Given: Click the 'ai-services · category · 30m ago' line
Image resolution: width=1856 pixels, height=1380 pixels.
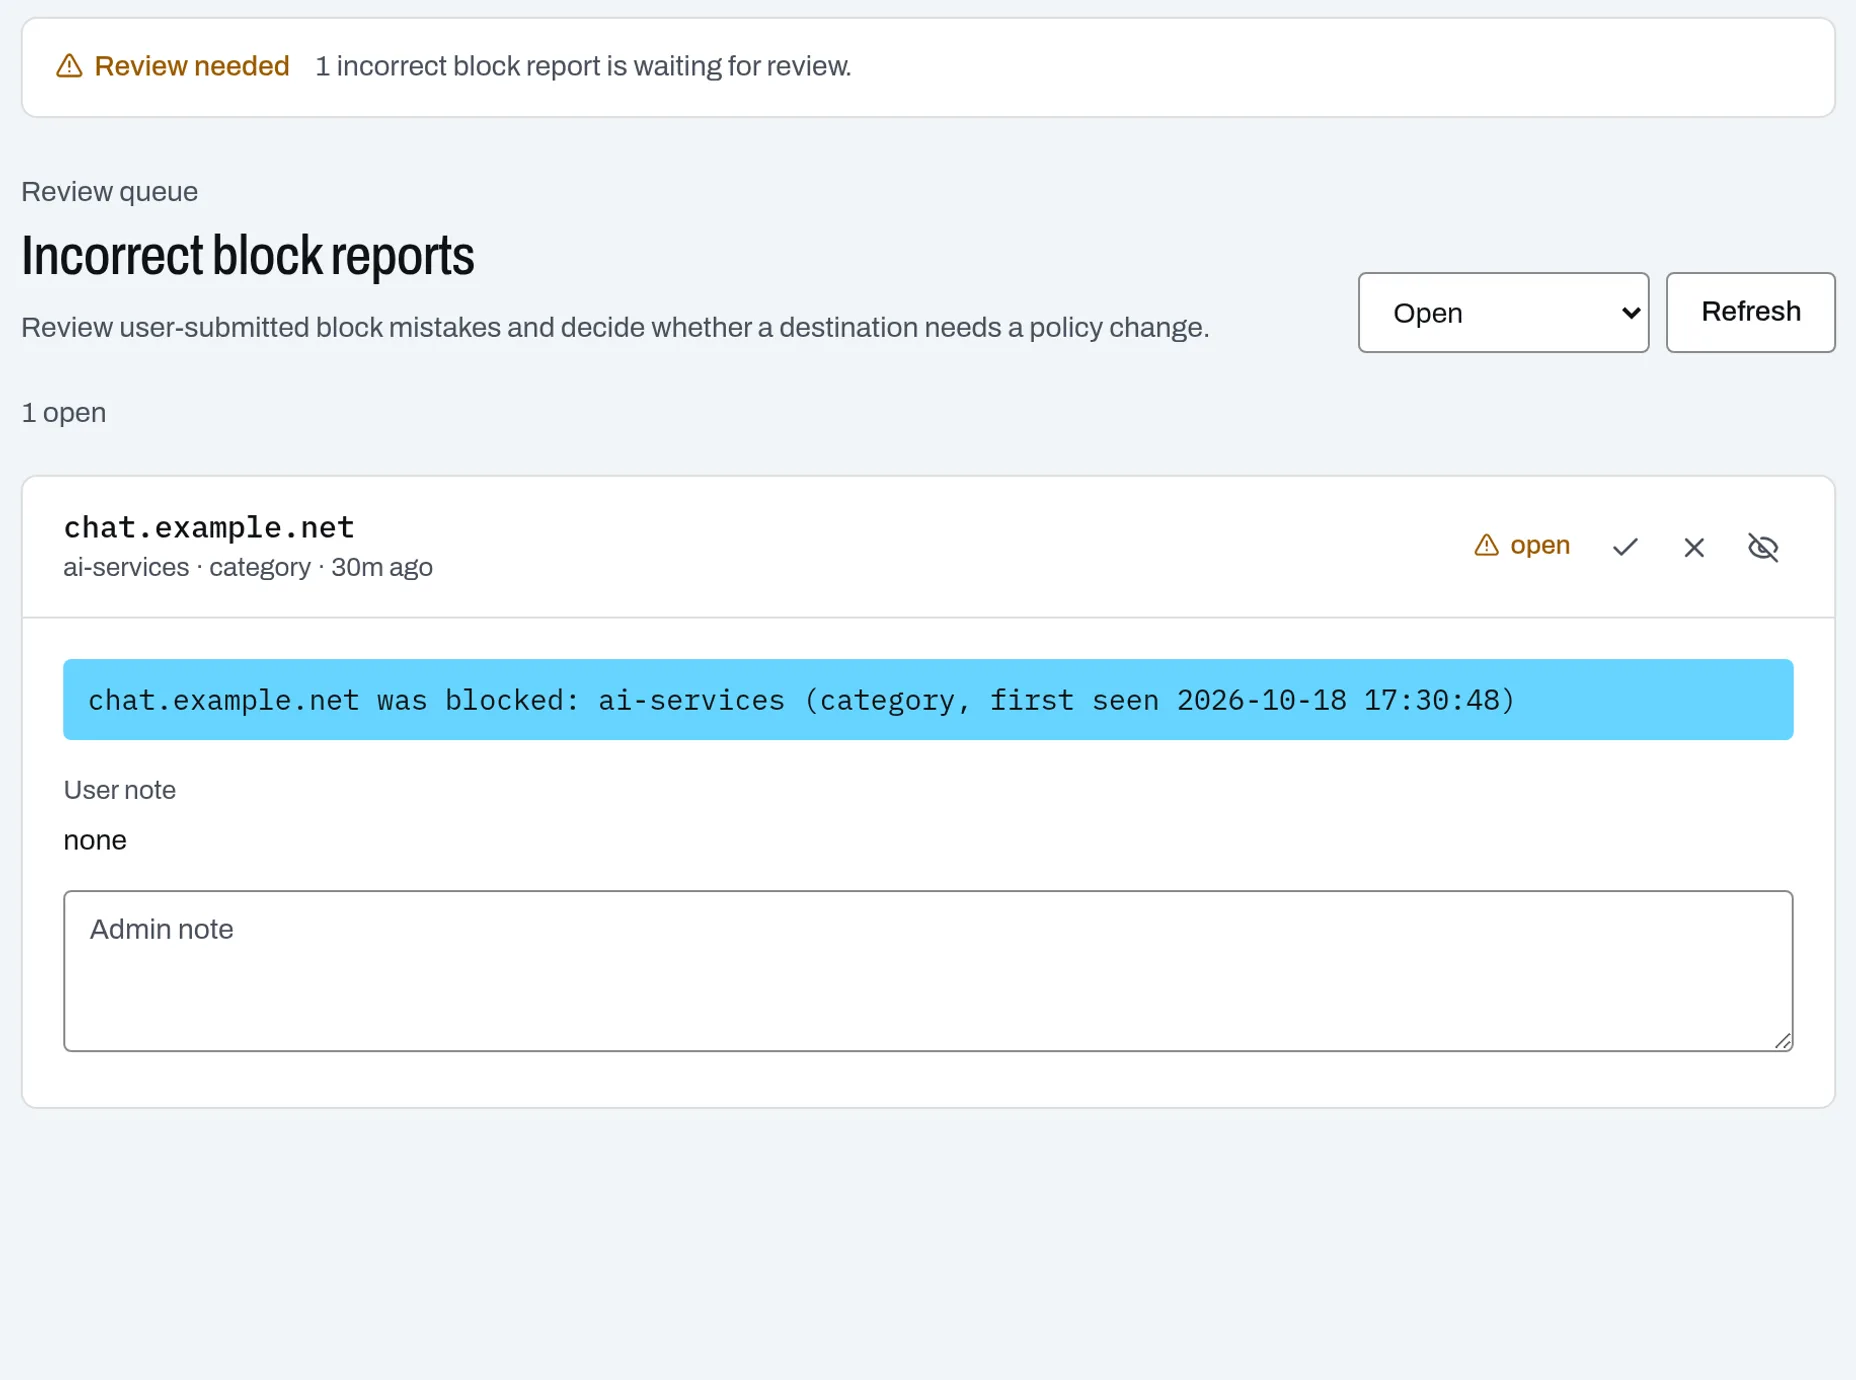Looking at the screenshot, I should tap(248, 567).
